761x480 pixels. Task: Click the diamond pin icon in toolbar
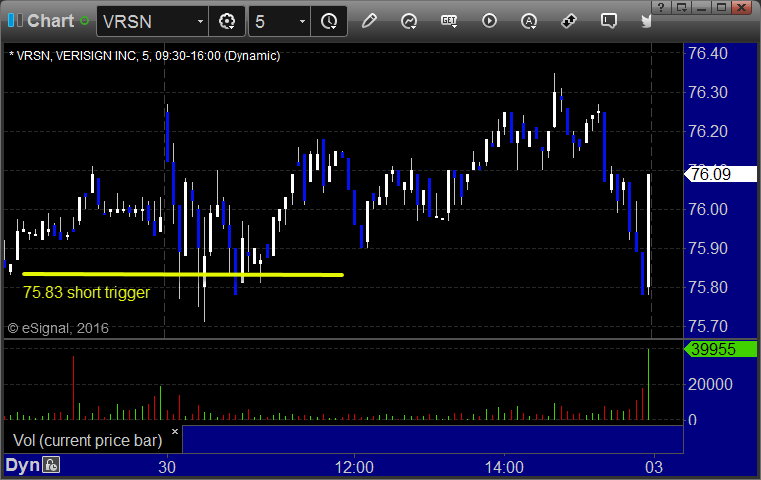(569, 21)
